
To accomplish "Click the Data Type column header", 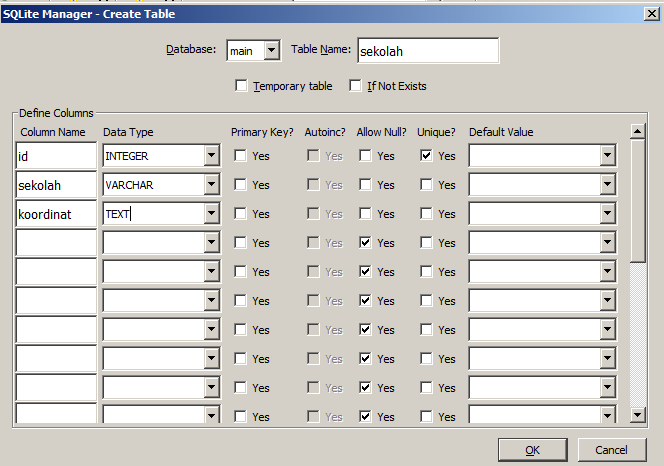I will point(128,132).
